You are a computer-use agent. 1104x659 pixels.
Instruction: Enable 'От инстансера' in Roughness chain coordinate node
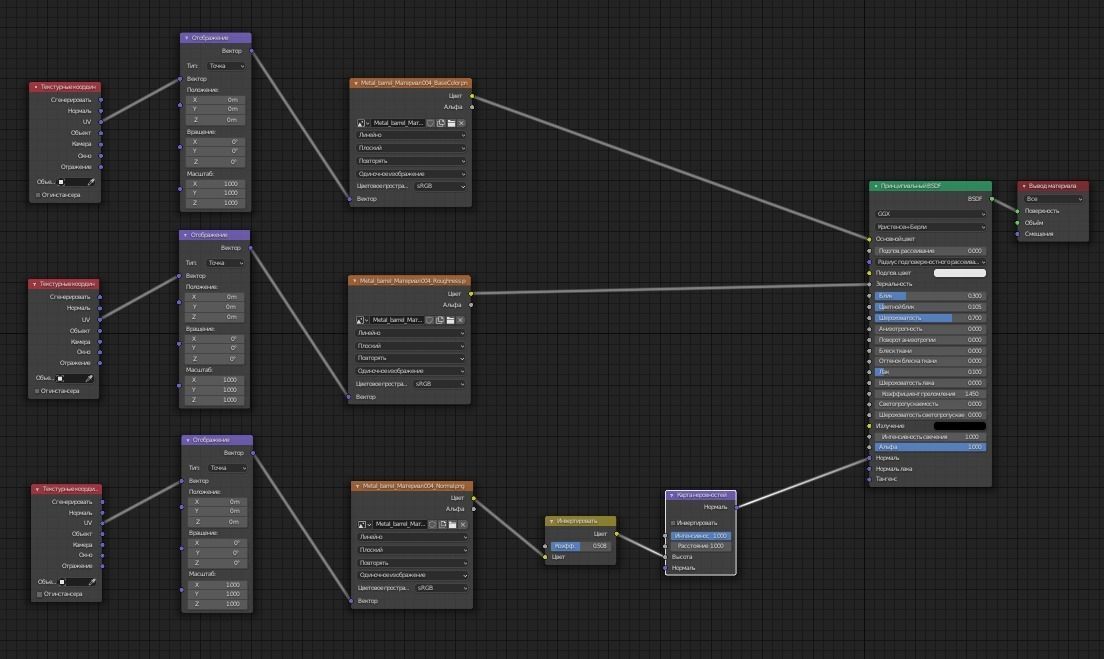coord(37,391)
